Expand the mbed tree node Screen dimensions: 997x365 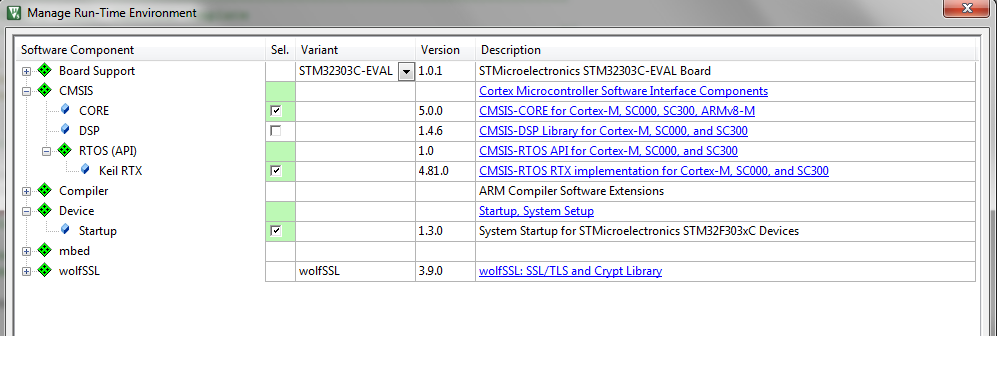click(x=26, y=251)
